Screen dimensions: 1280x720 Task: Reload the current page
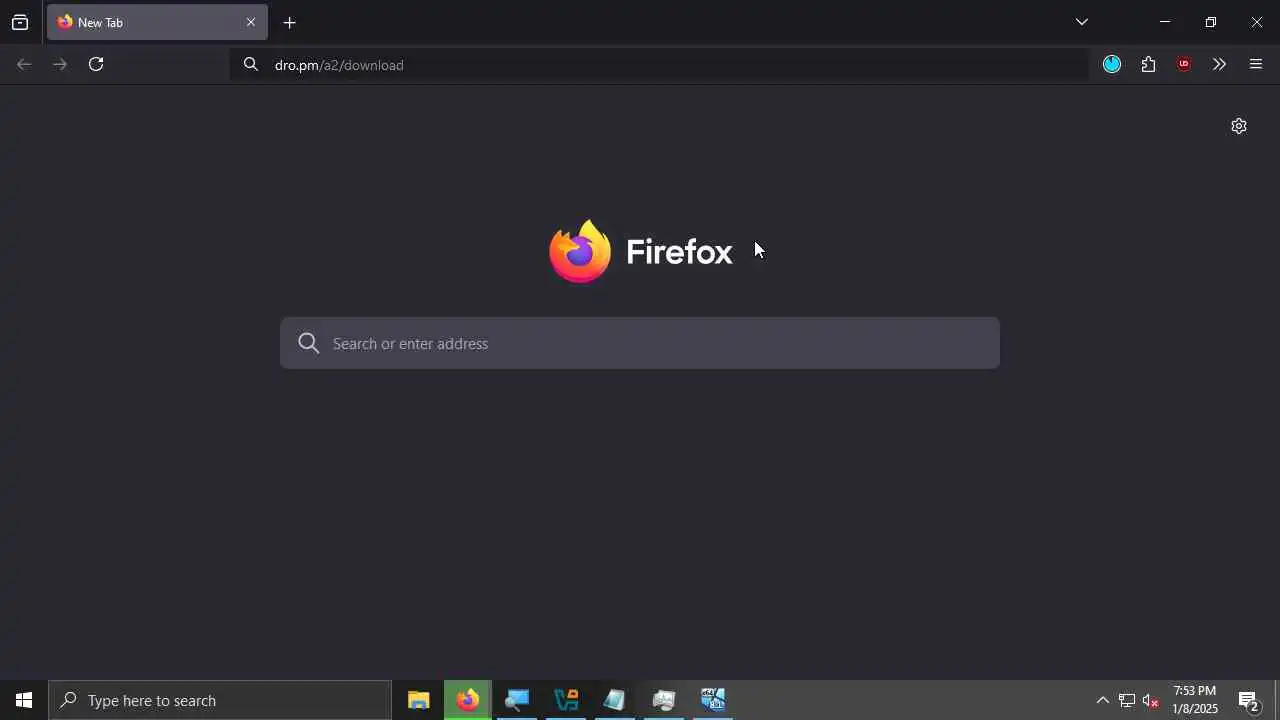point(96,64)
